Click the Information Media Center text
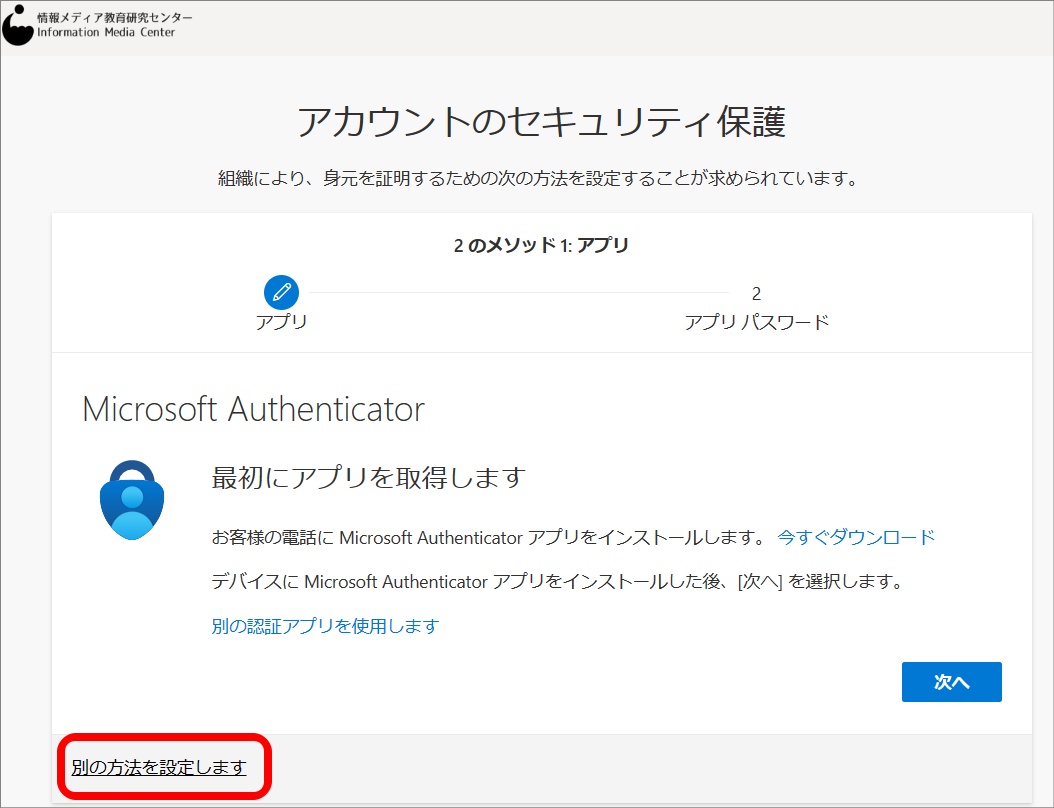The image size is (1054, 808). pyautogui.click(x=106, y=32)
